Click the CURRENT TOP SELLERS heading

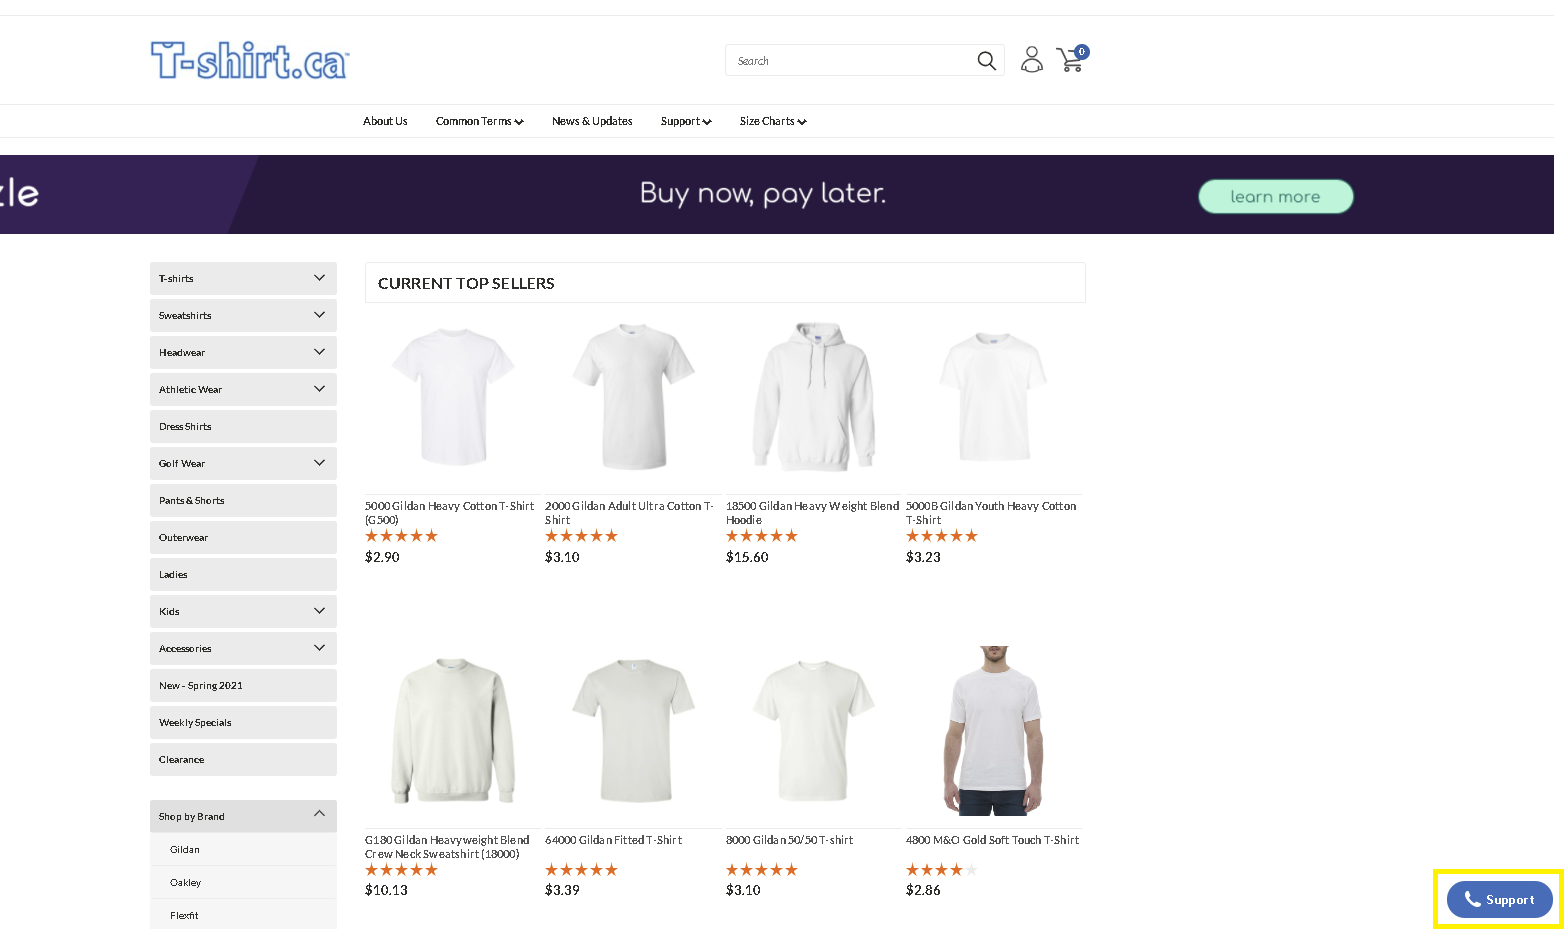466,283
